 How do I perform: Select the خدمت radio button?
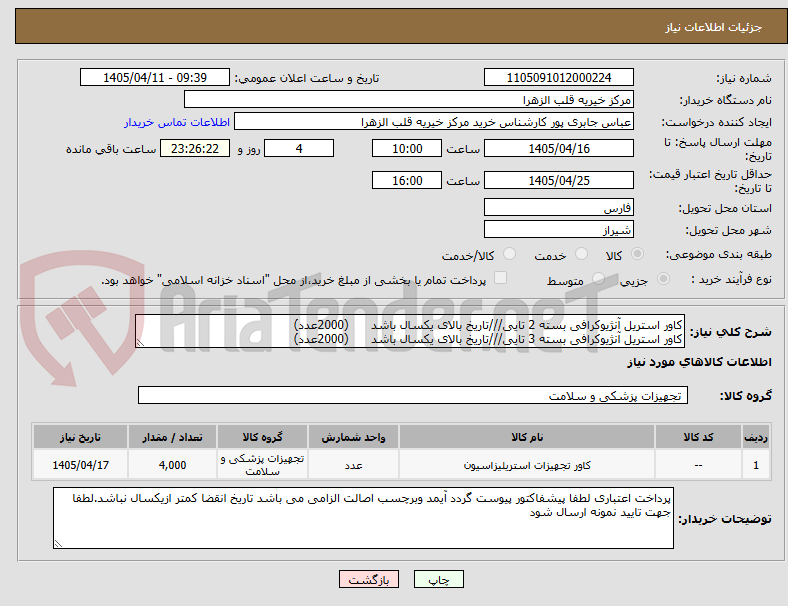pos(581,254)
